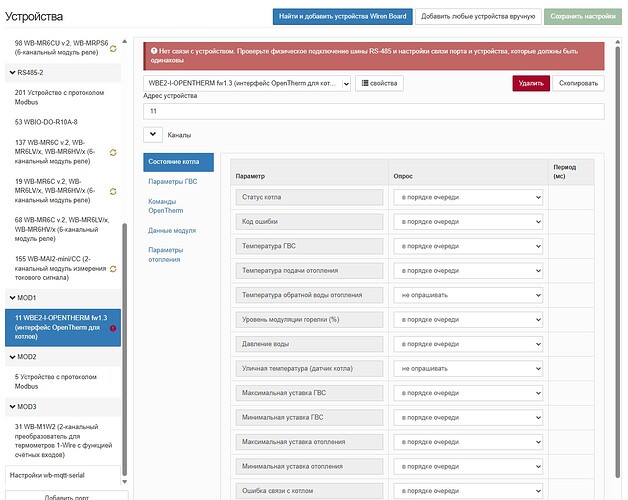
Task: Open polling dropdown for Уровень модуляции горелки
Action: pos(468,319)
